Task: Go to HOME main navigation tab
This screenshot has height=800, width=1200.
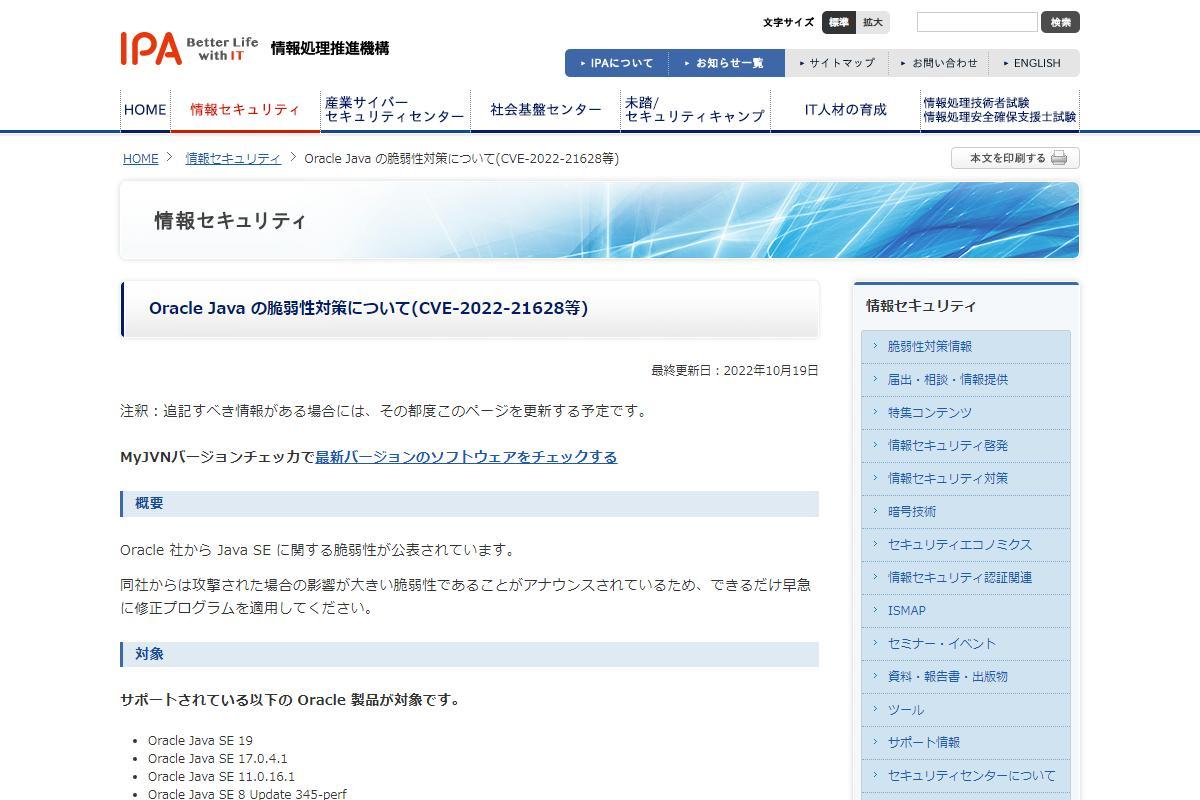Action: [145, 110]
